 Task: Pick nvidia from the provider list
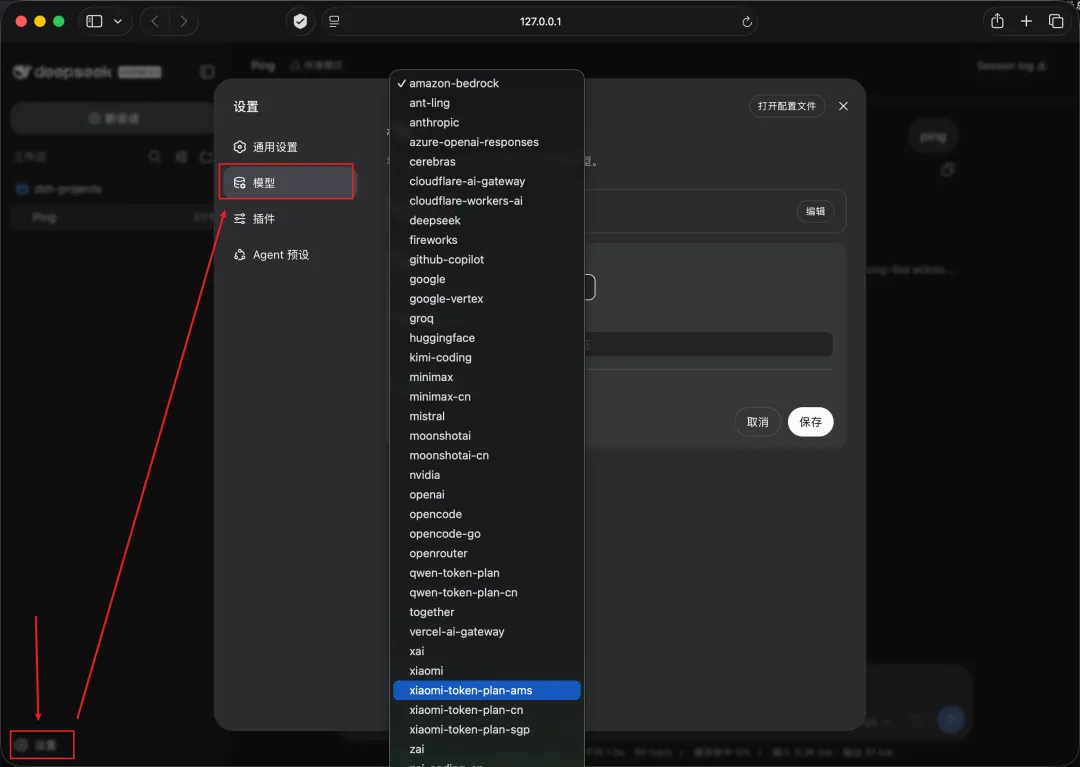coord(486,476)
